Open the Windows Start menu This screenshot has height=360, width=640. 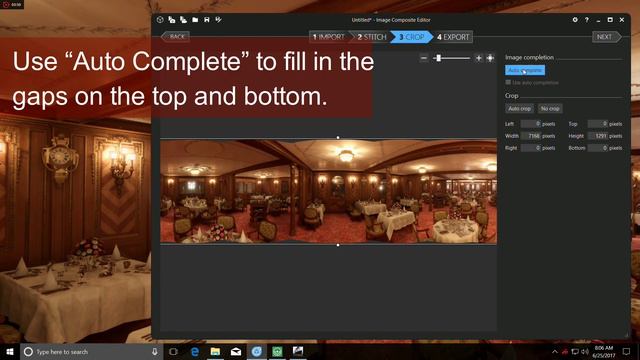click(10, 351)
